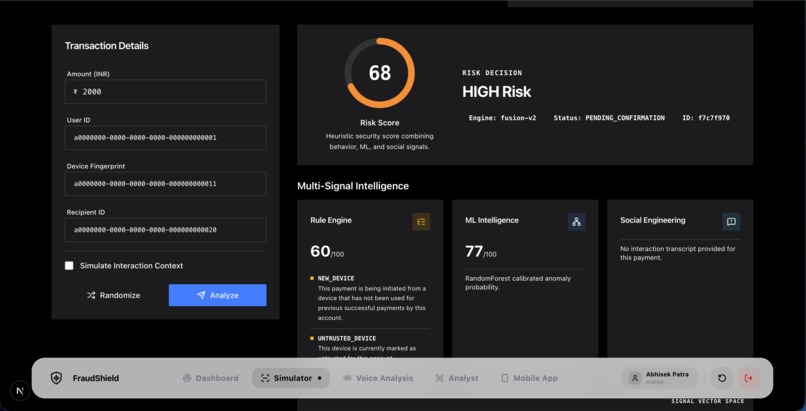
Task: Click the Multi-Signal Intelligence heading
Action: [x=353, y=186]
